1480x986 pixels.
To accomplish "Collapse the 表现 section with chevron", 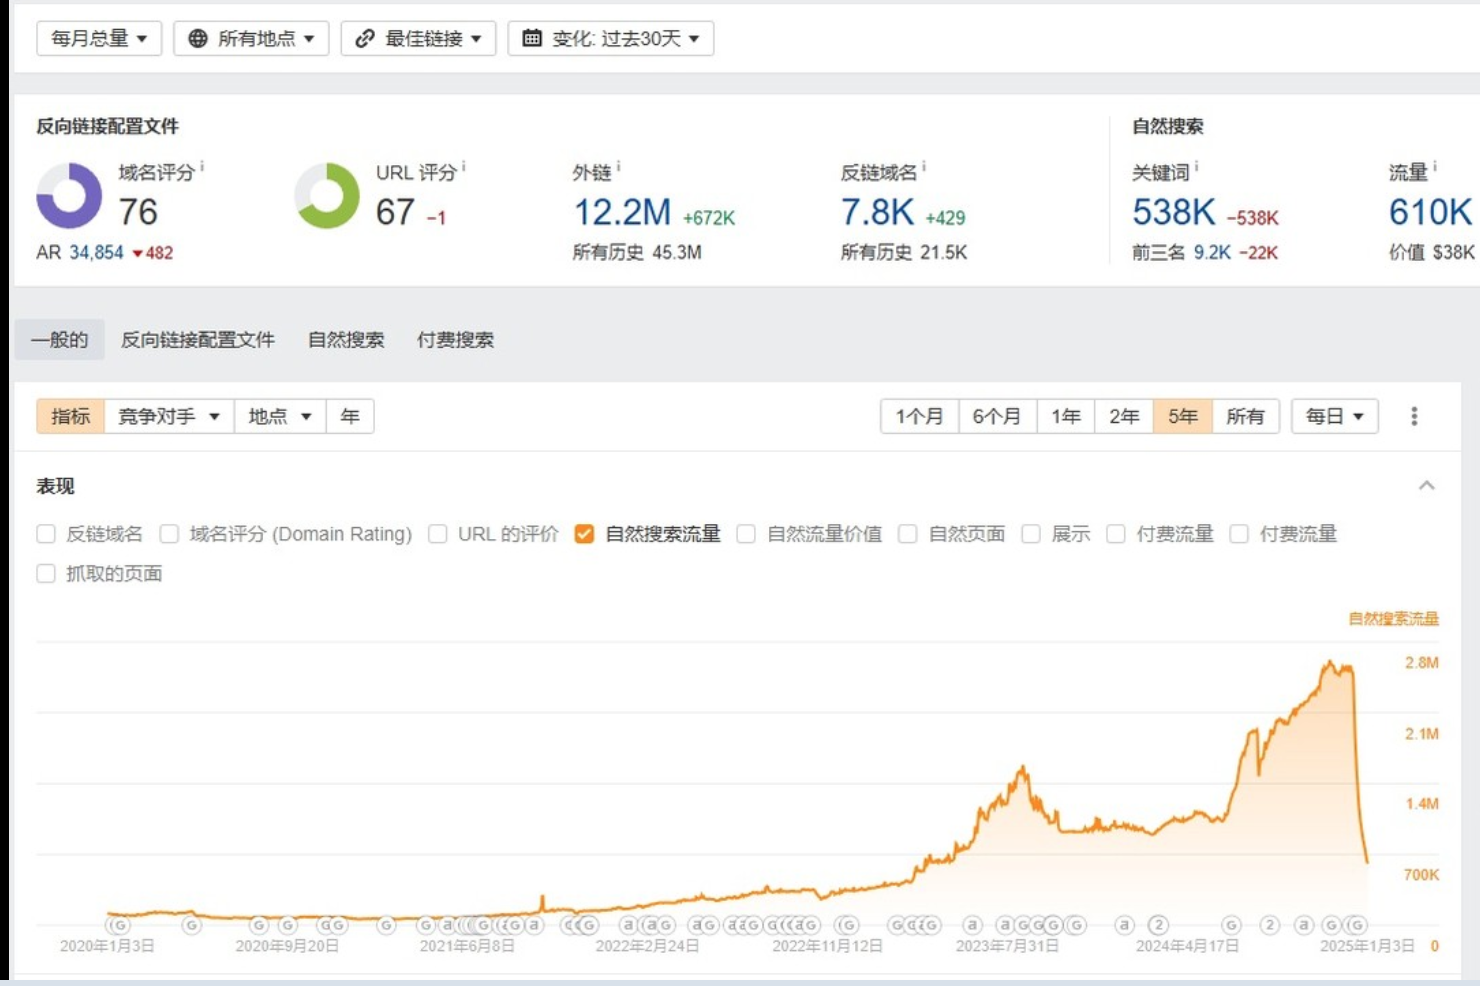I will pyautogui.click(x=1426, y=486).
